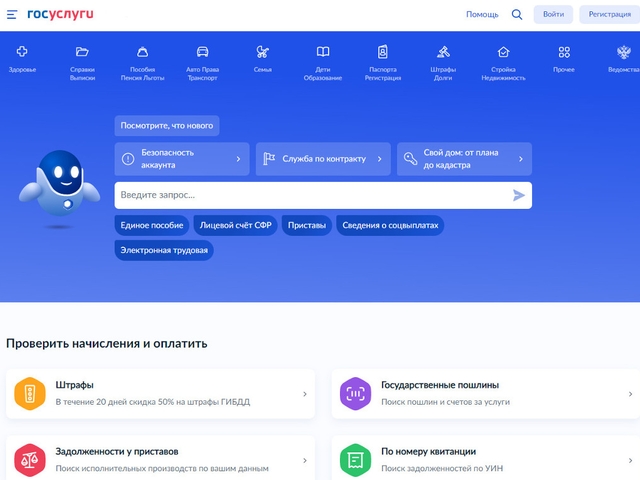Screen dimensions: 640x480
Task: Open Задолженности у приставов card chevron
Action: (x=305, y=460)
